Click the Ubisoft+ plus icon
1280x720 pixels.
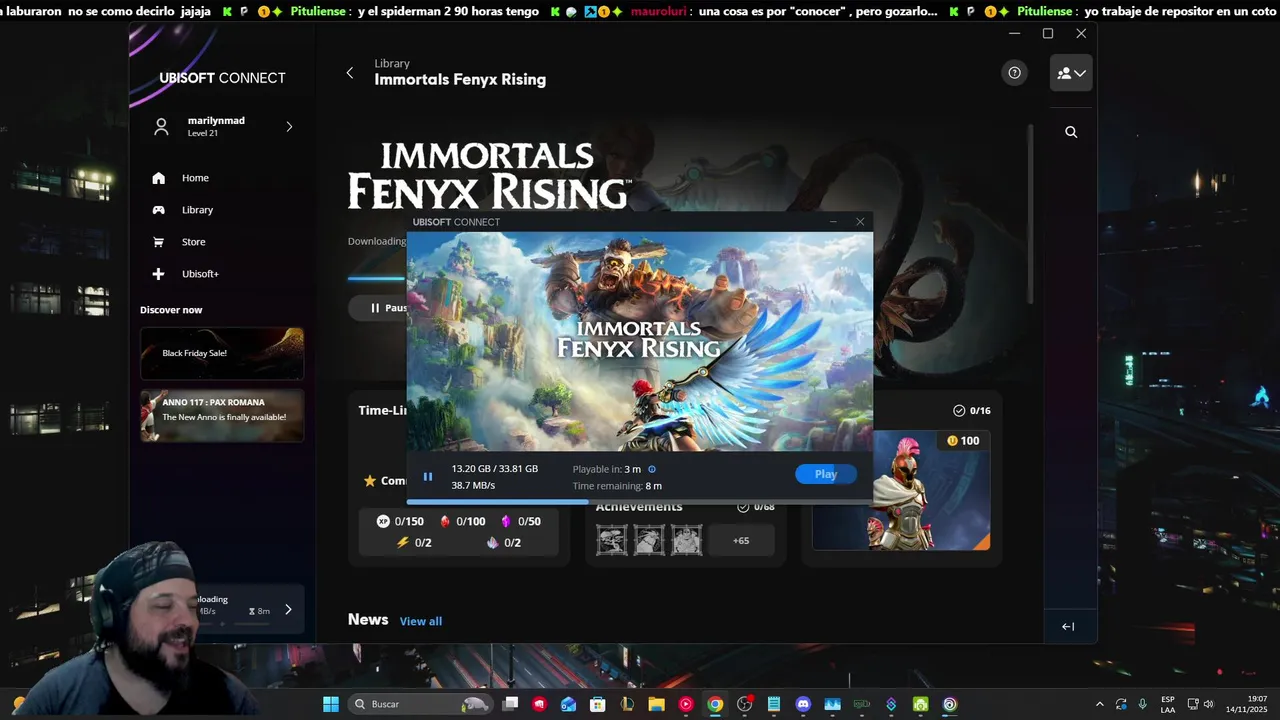click(158, 274)
